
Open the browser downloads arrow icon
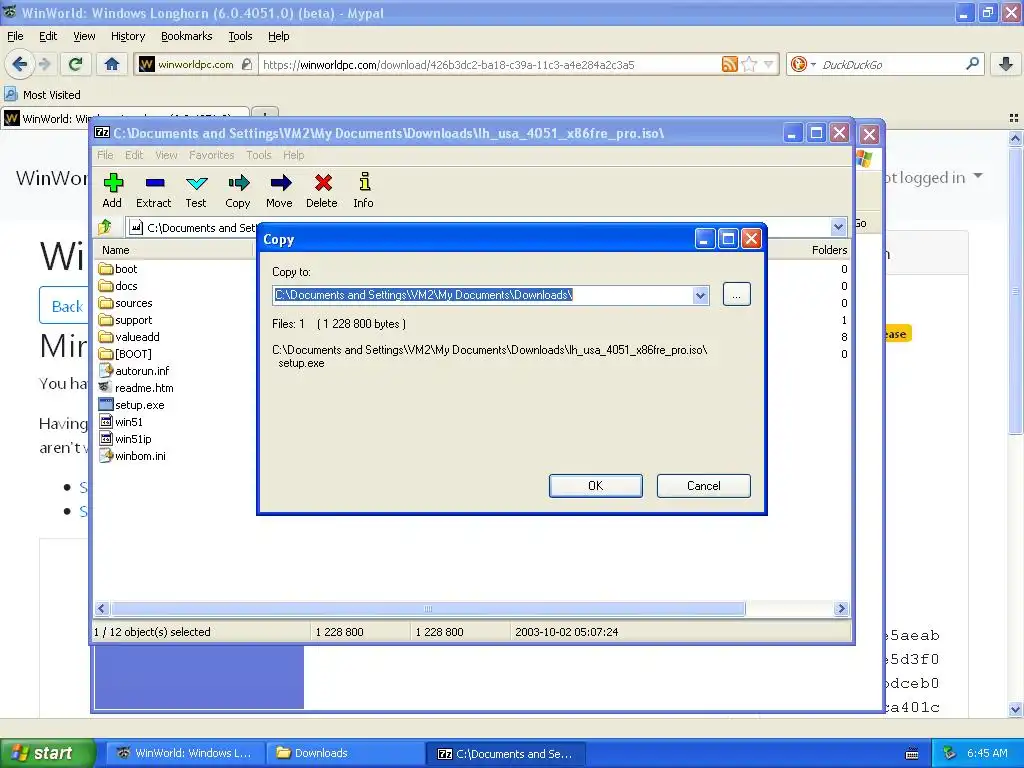pos(1006,64)
